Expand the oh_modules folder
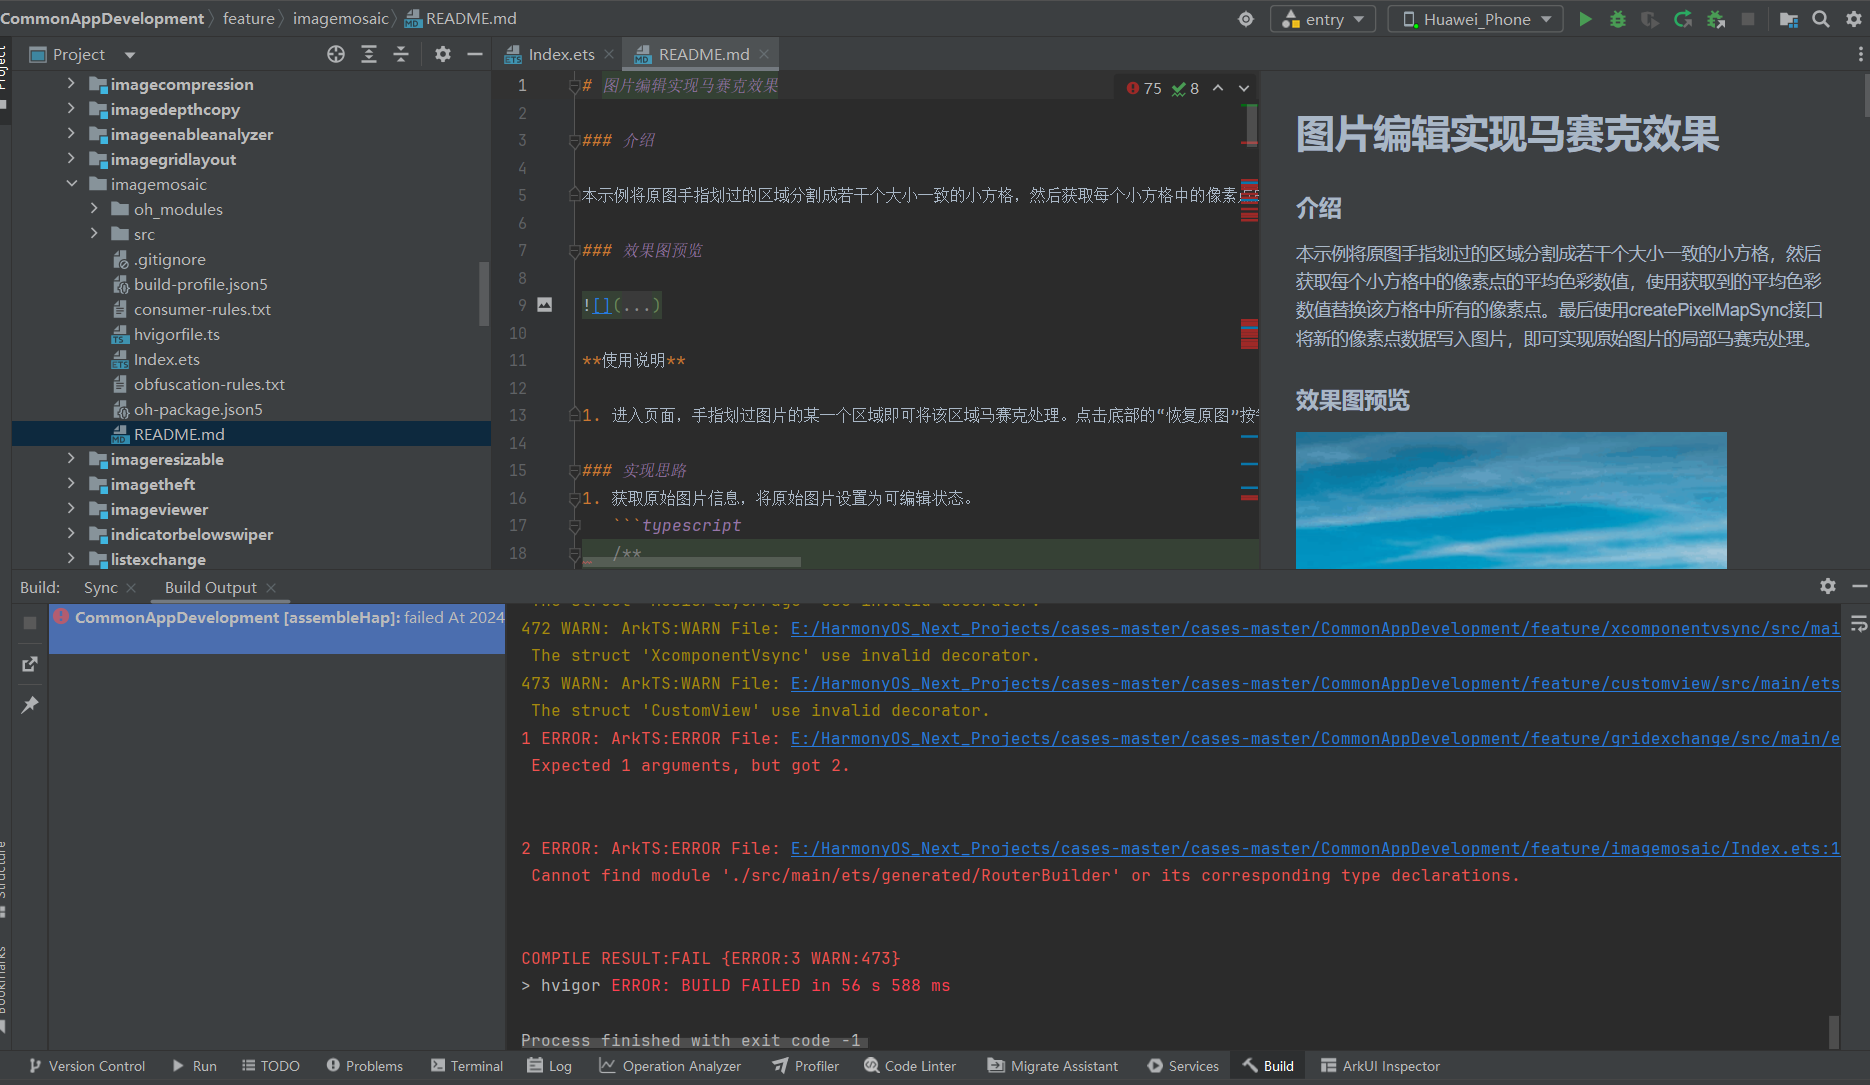The image size is (1870, 1085). (94, 208)
